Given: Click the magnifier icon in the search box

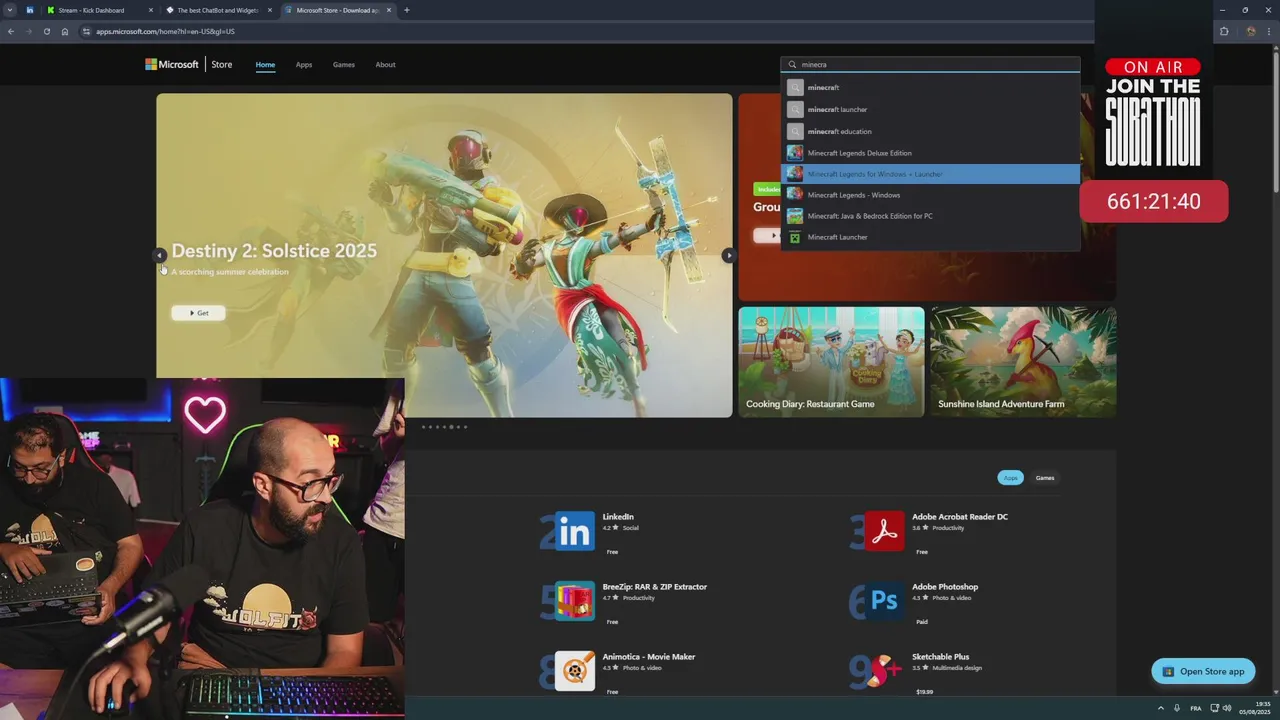Looking at the screenshot, I should tap(792, 64).
